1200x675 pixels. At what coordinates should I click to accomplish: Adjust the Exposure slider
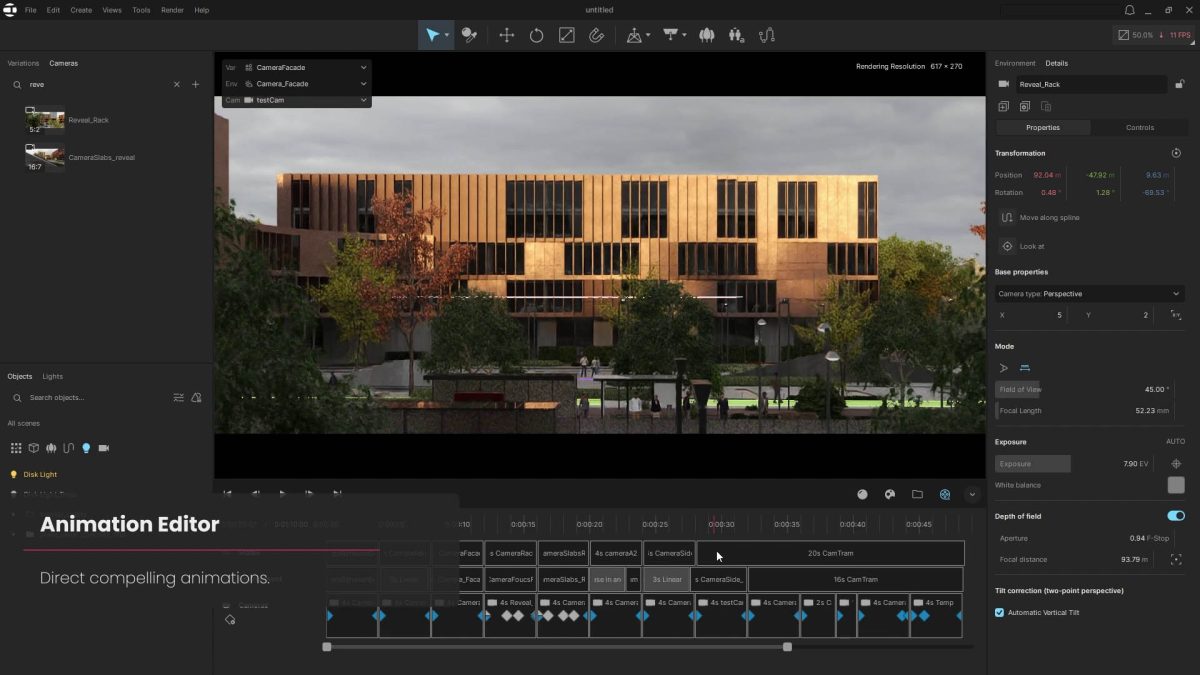coord(1032,463)
